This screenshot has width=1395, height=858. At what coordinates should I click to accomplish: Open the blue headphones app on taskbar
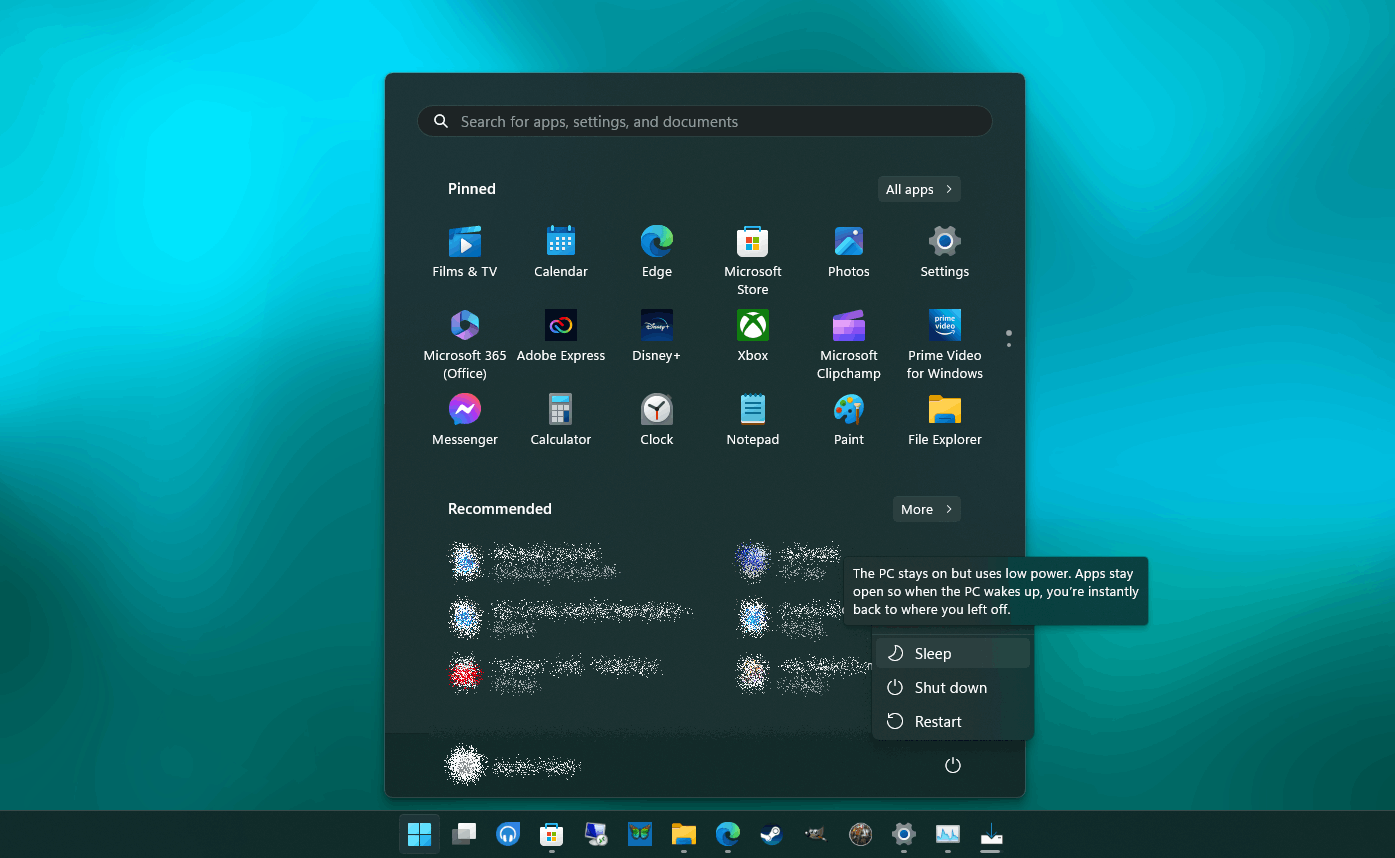click(x=508, y=833)
